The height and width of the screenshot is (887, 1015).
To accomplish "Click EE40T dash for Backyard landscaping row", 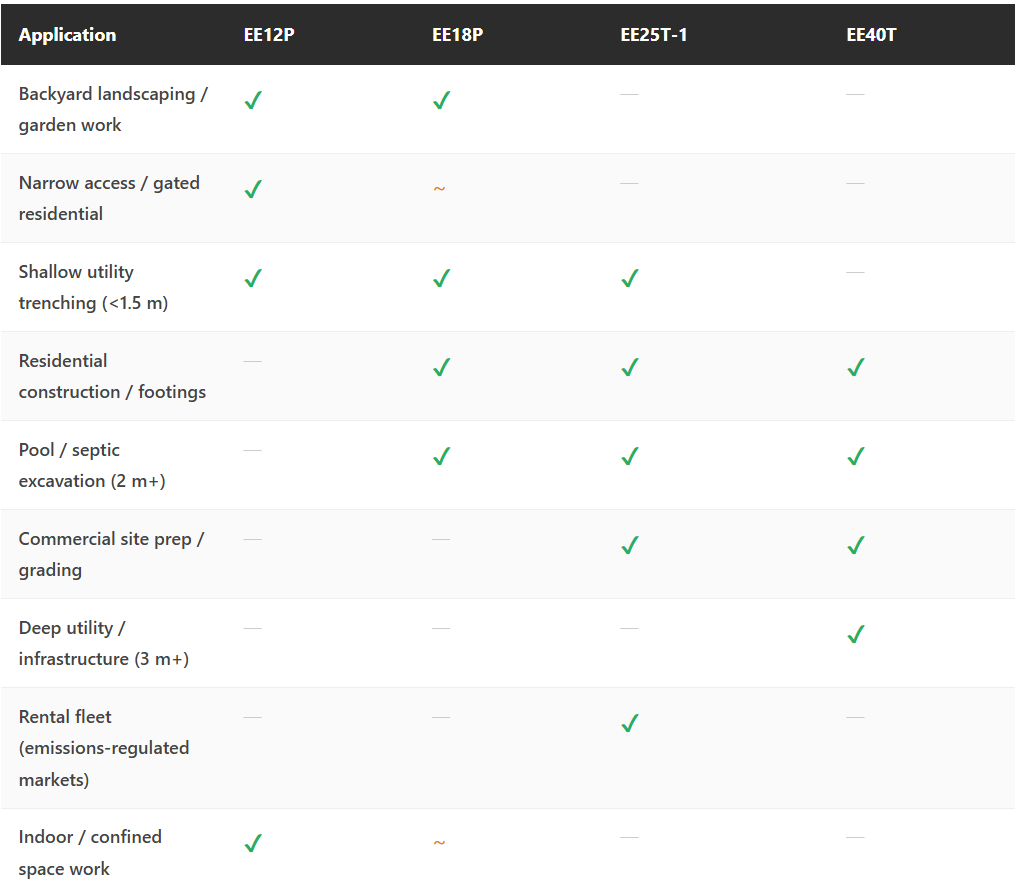I will (x=855, y=94).
